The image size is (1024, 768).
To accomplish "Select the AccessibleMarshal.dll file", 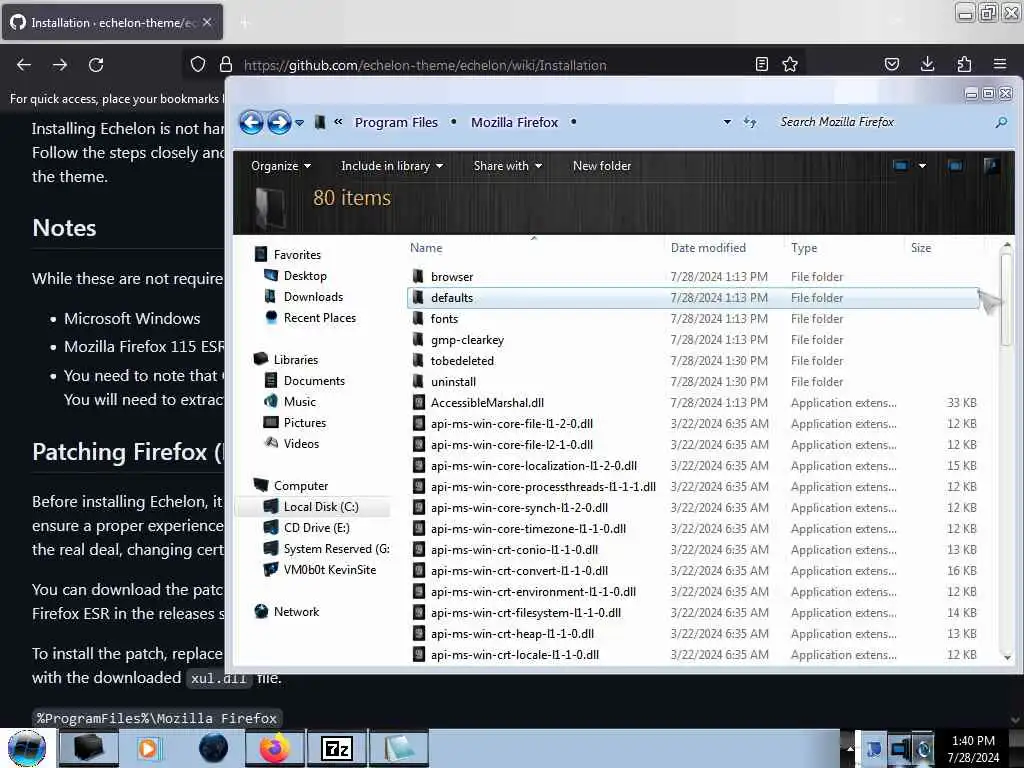I will click(x=694, y=403).
